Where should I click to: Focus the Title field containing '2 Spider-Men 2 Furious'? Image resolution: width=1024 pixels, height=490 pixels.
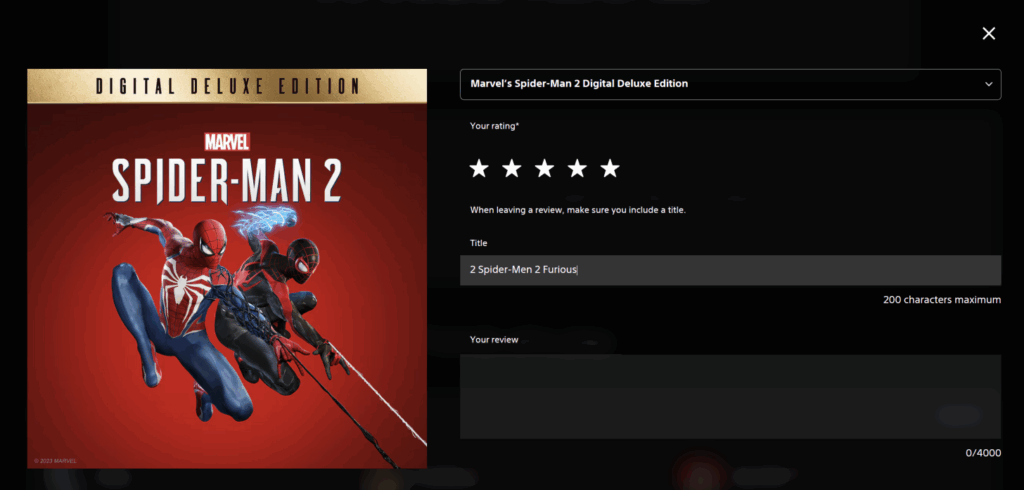tap(730, 270)
